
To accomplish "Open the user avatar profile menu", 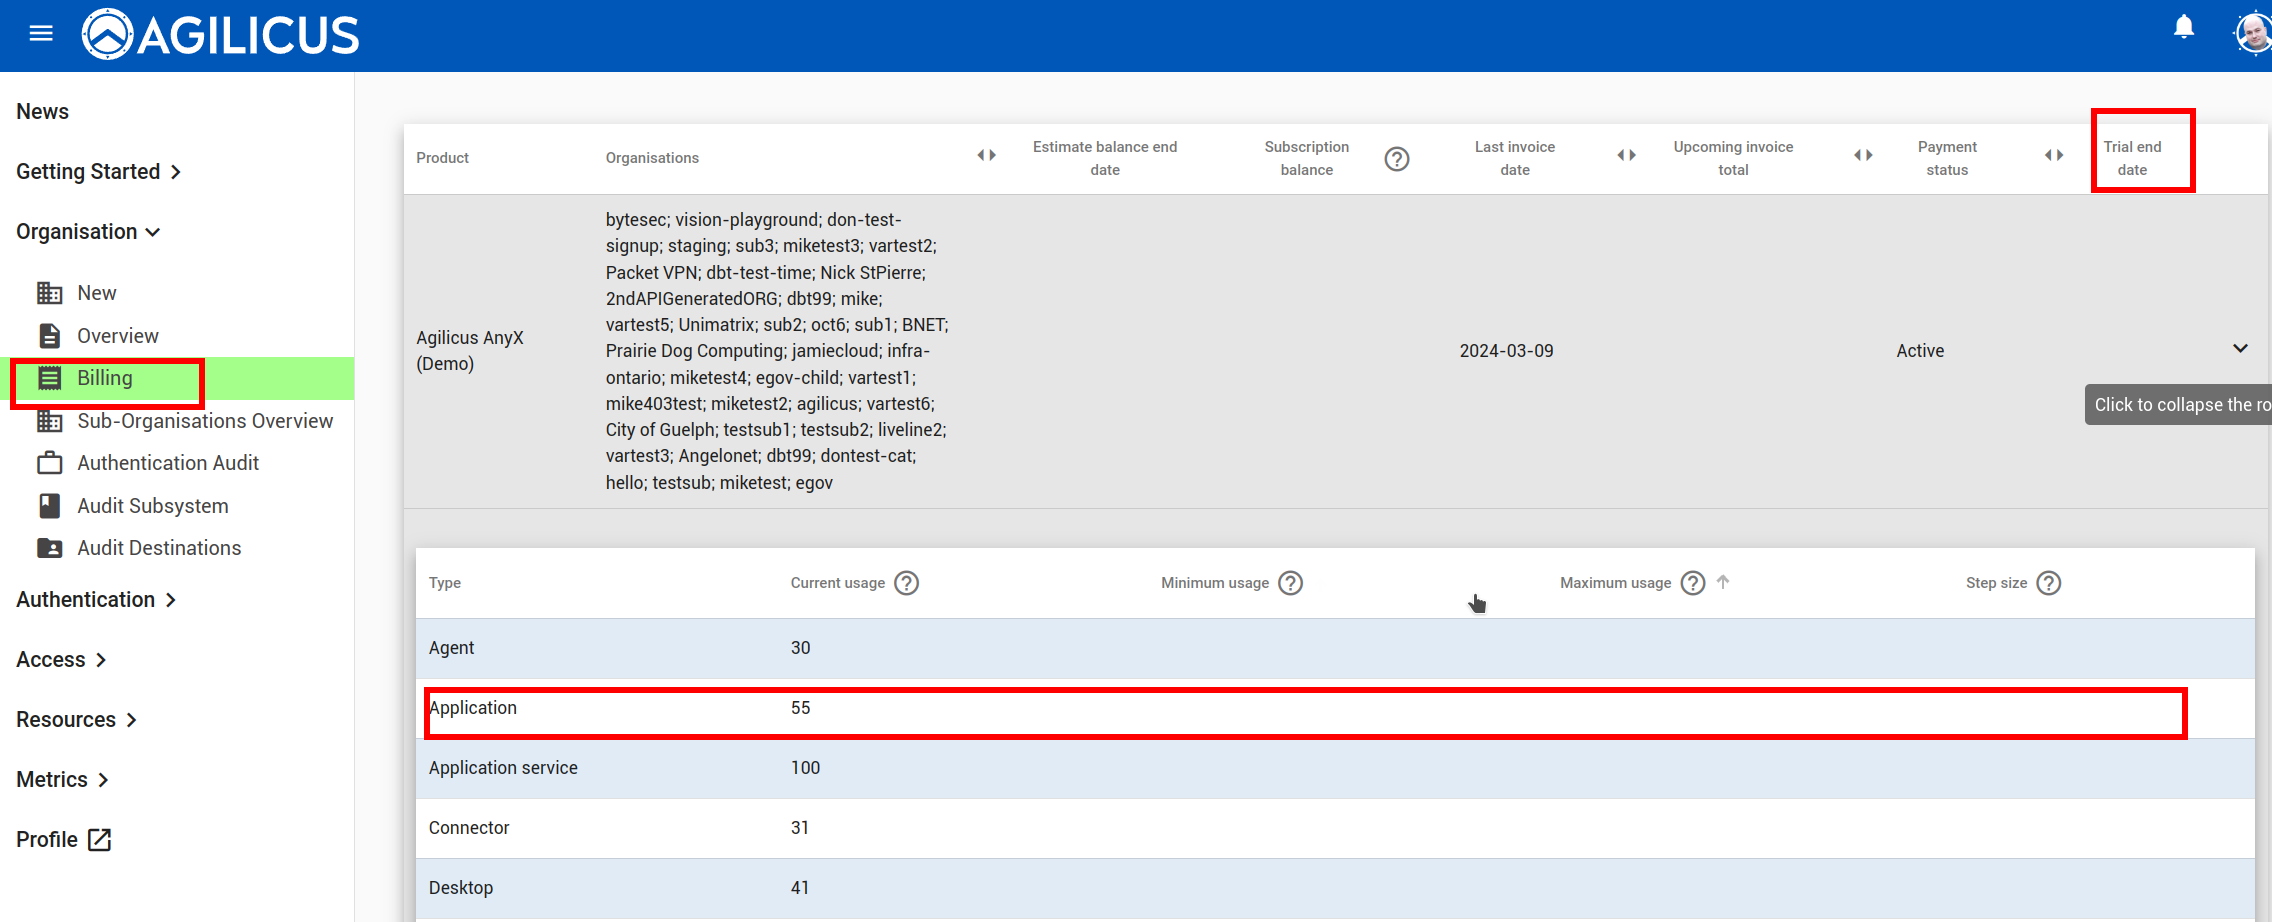I will [2252, 34].
